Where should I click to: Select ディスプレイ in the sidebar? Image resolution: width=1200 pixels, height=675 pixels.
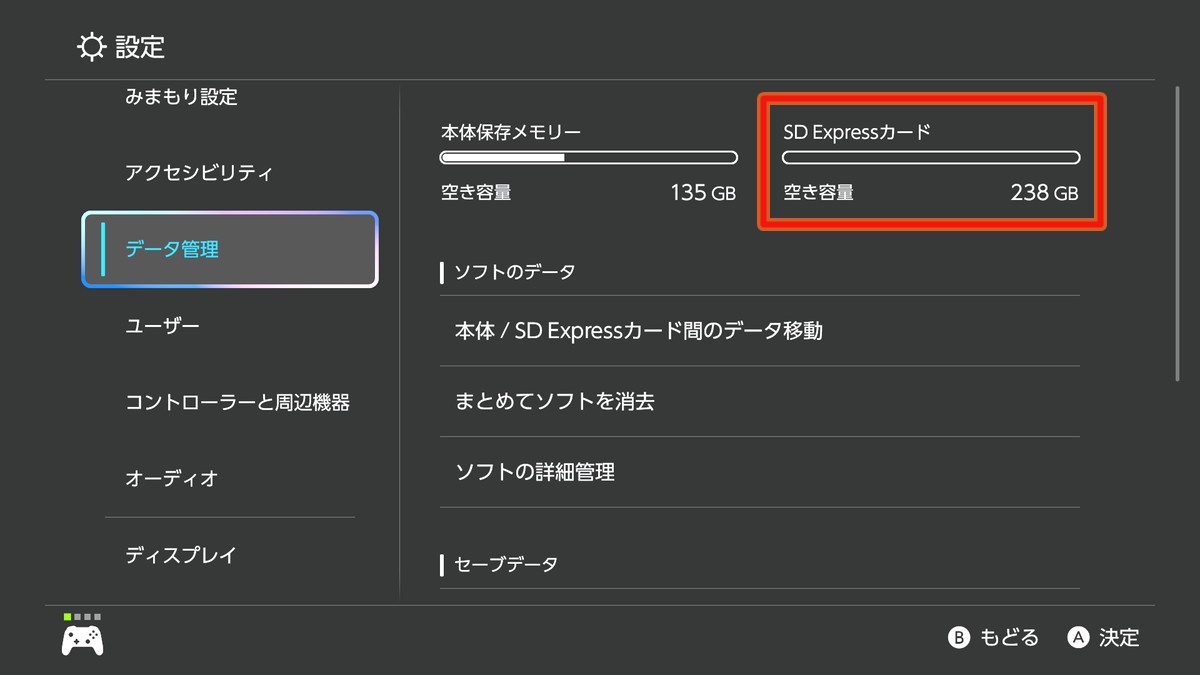tap(181, 555)
